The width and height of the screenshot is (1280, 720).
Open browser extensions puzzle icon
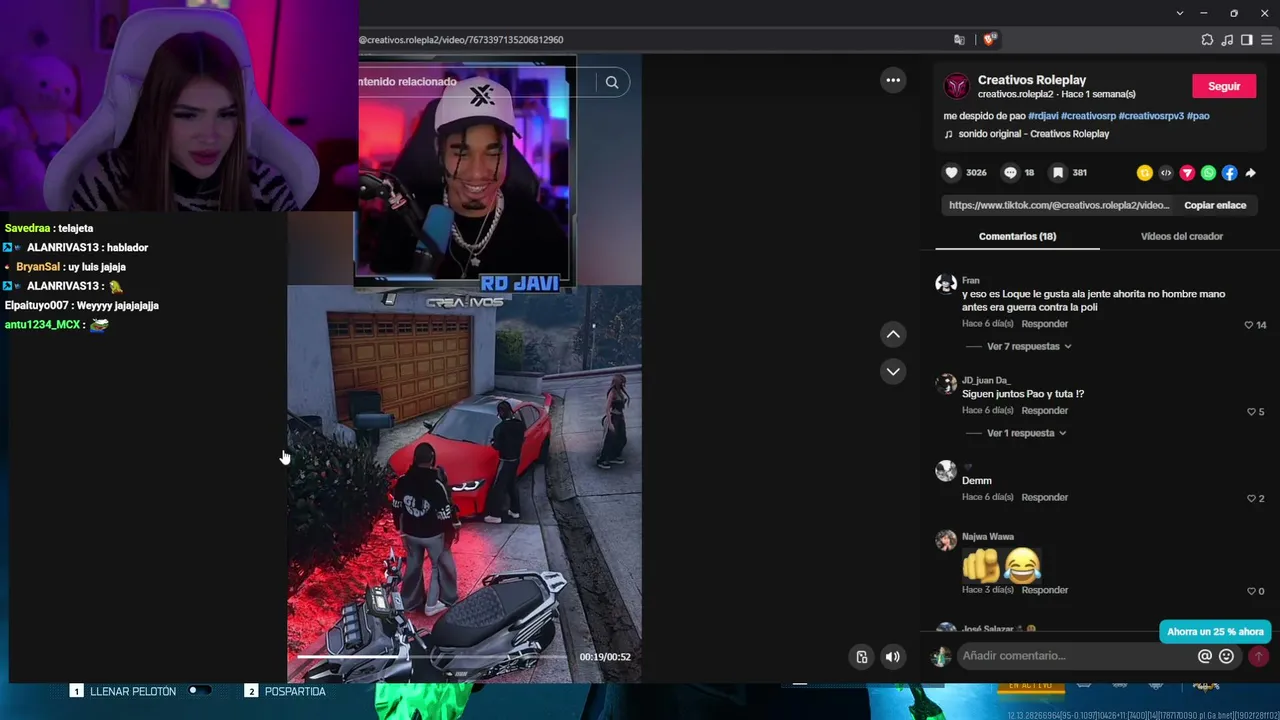point(1207,40)
